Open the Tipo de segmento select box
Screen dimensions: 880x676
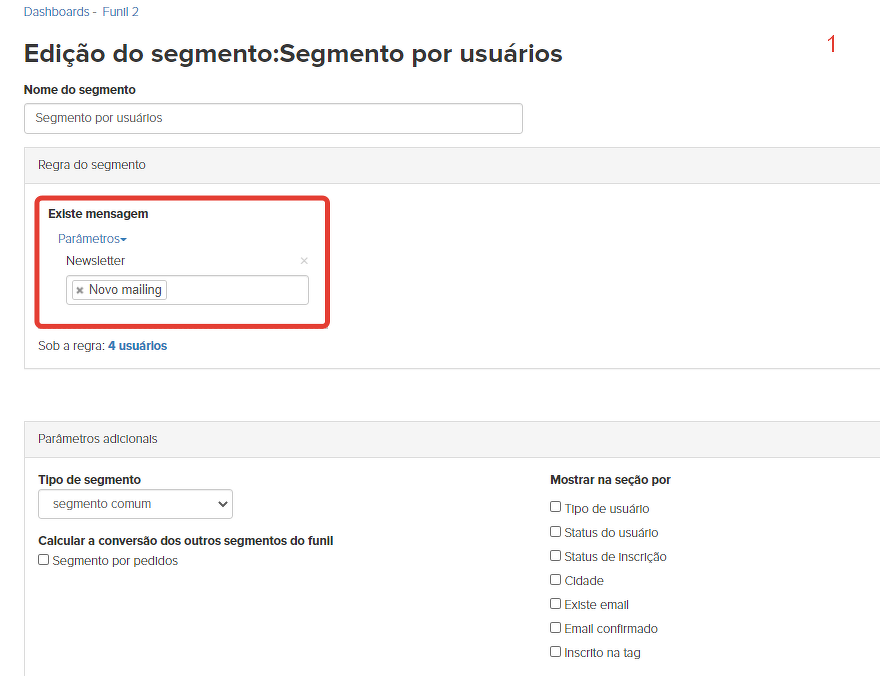pyautogui.click(x=135, y=504)
